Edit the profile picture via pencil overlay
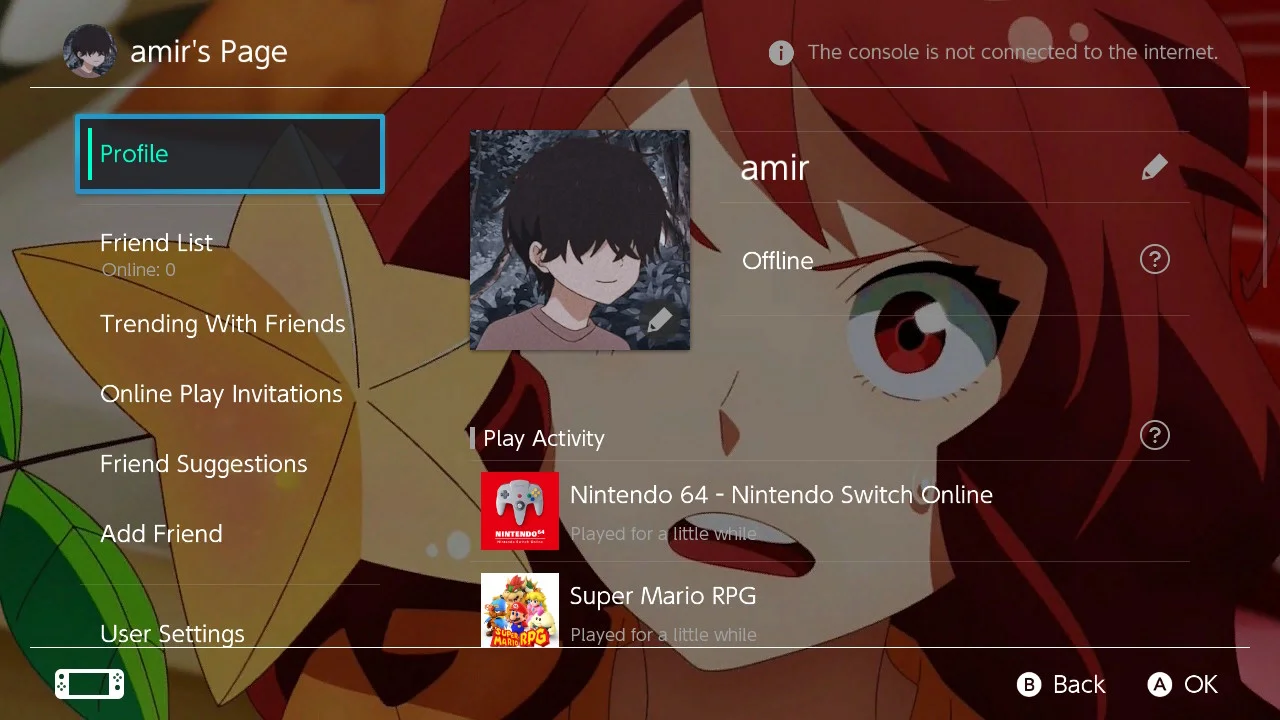The image size is (1280, 720). [659, 320]
